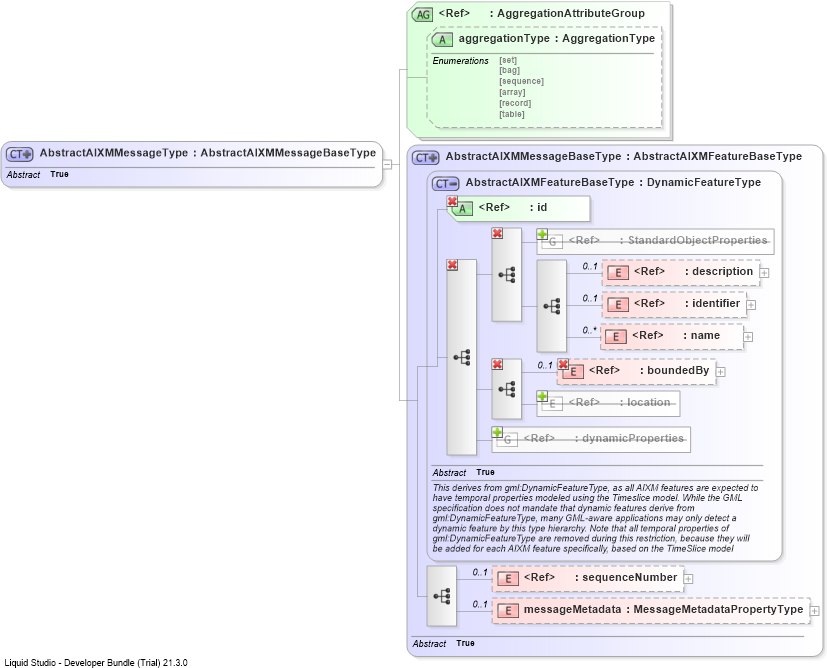Click the sequence compositor connected to StandardObjectProperties
The height and width of the screenshot is (668, 827).
pos(506,275)
